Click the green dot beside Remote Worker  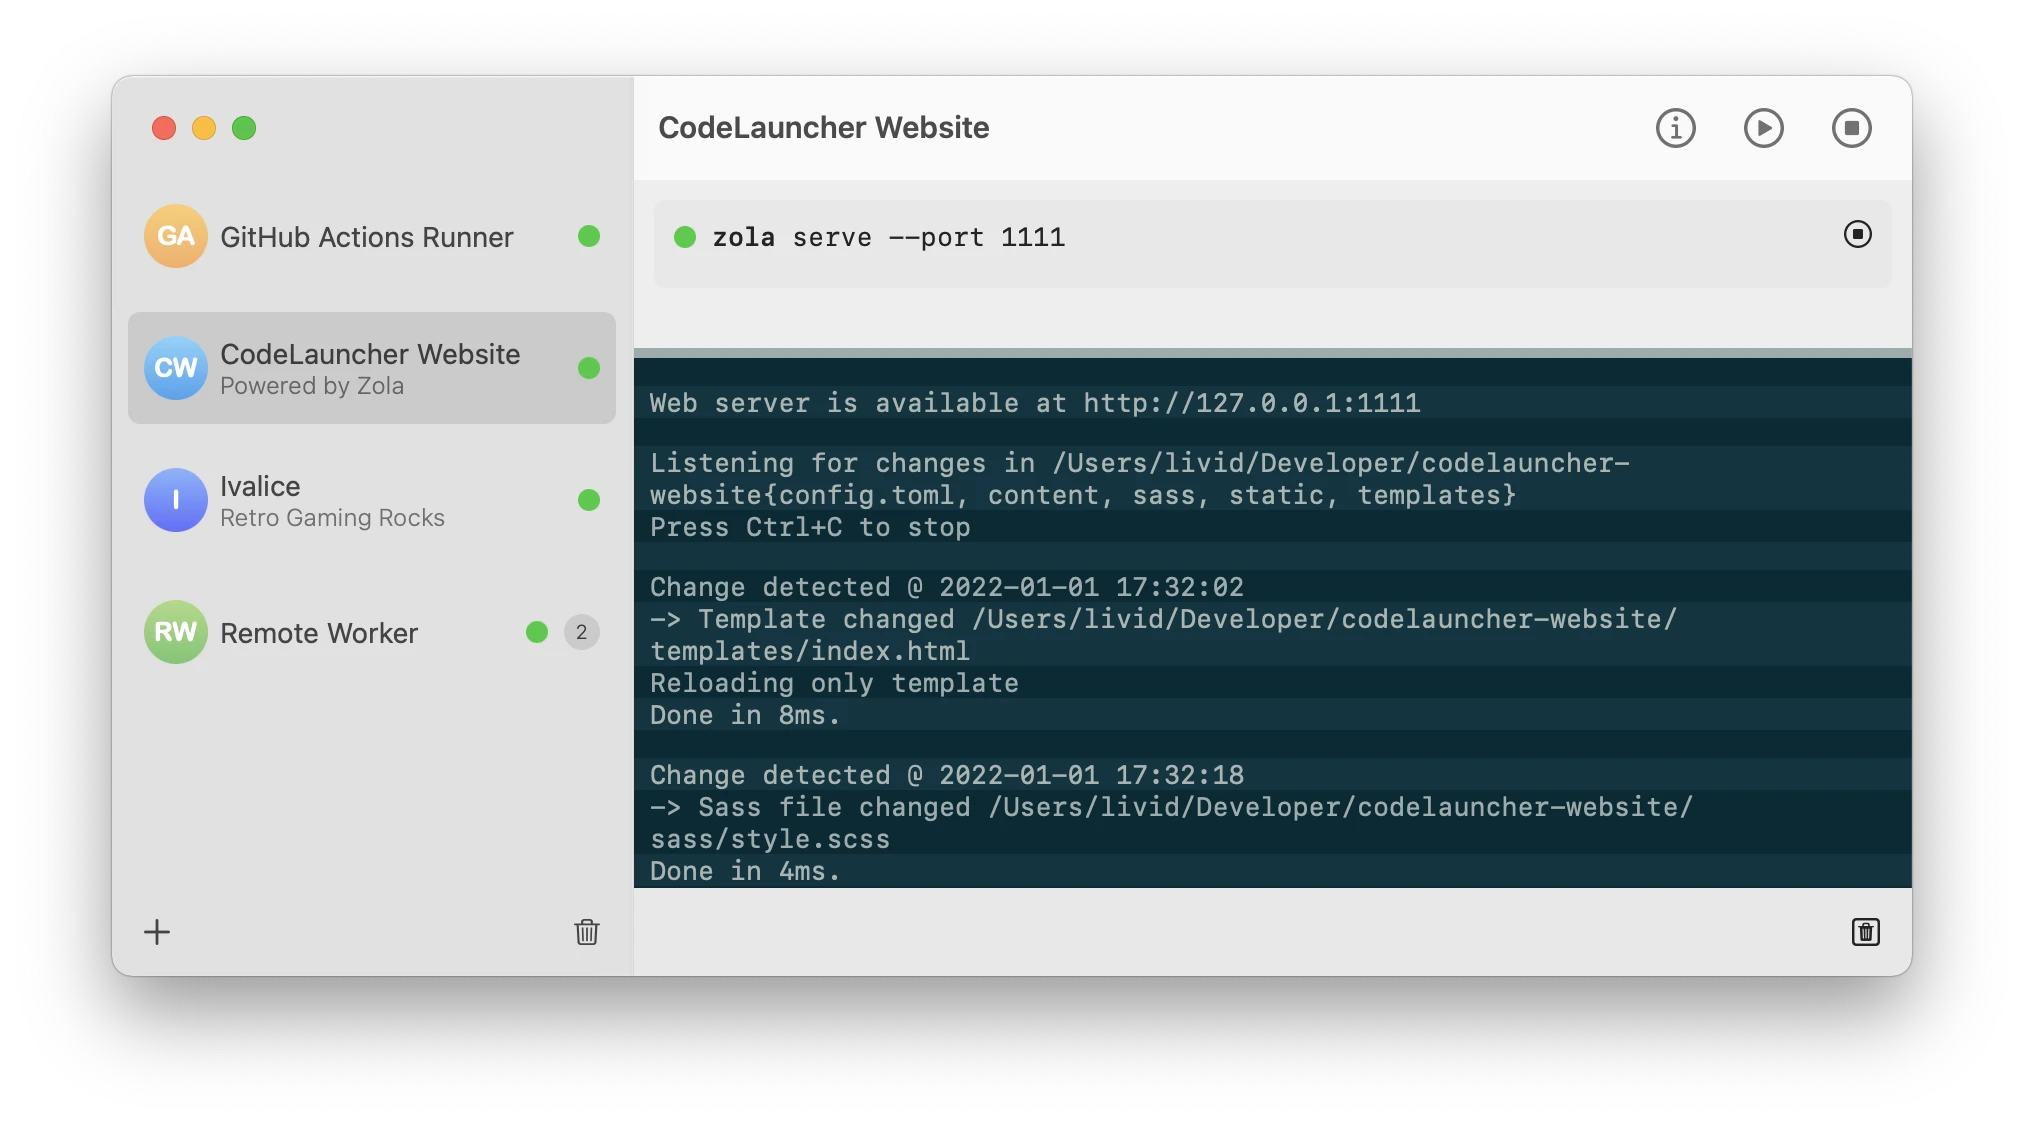(x=538, y=632)
